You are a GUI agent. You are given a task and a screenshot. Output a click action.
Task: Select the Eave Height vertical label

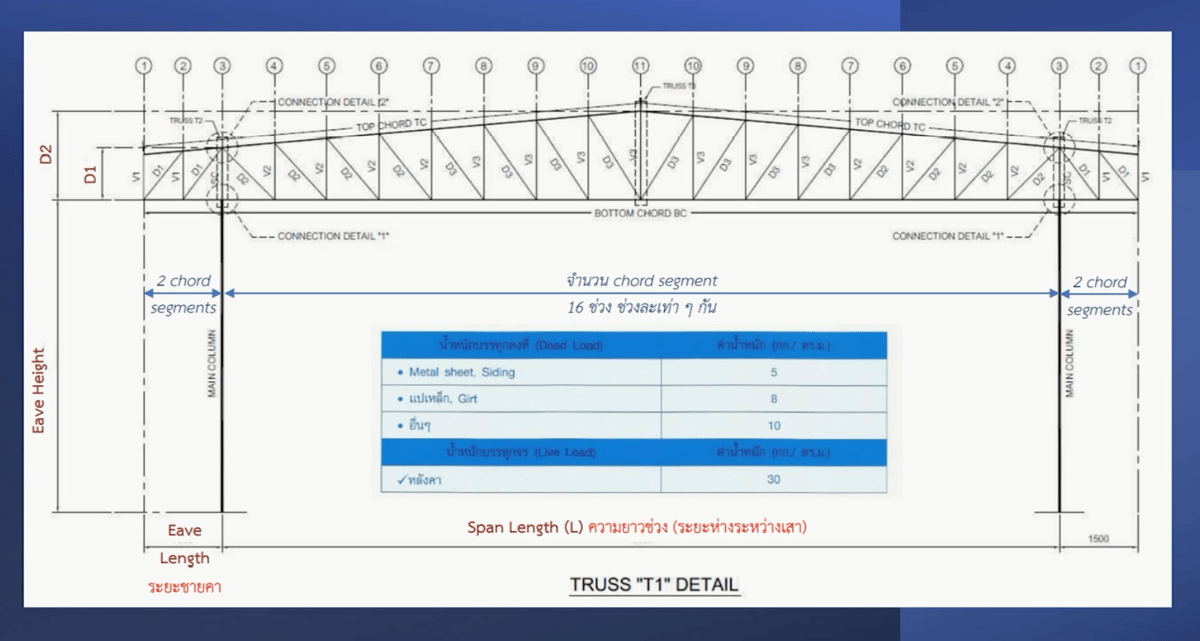(x=39, y=388)
